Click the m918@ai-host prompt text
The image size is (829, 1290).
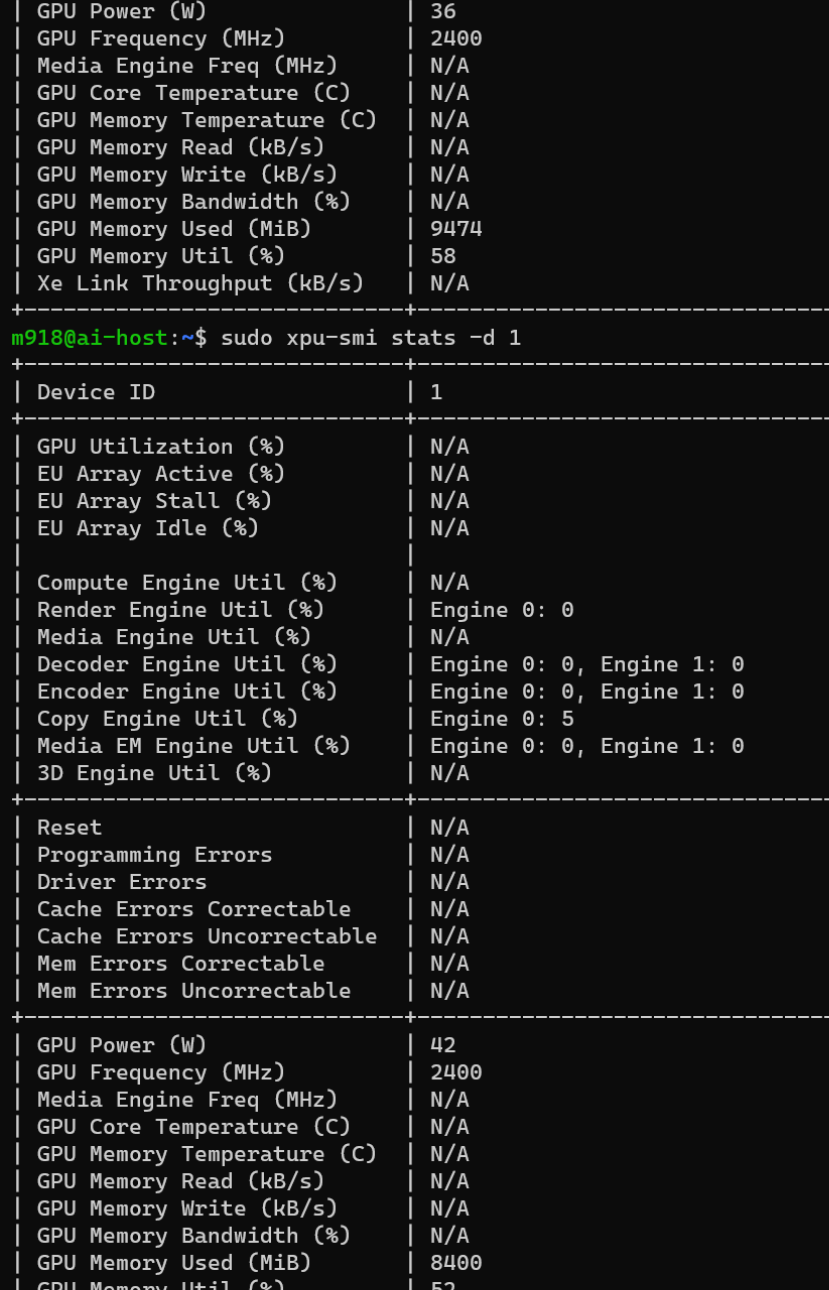pyautogui.click(x=89, y=338)
